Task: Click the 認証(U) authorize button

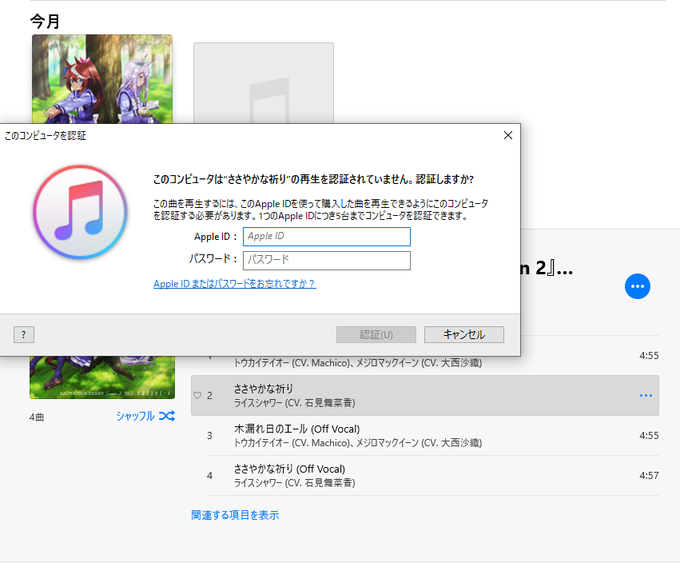Action: 376,334
